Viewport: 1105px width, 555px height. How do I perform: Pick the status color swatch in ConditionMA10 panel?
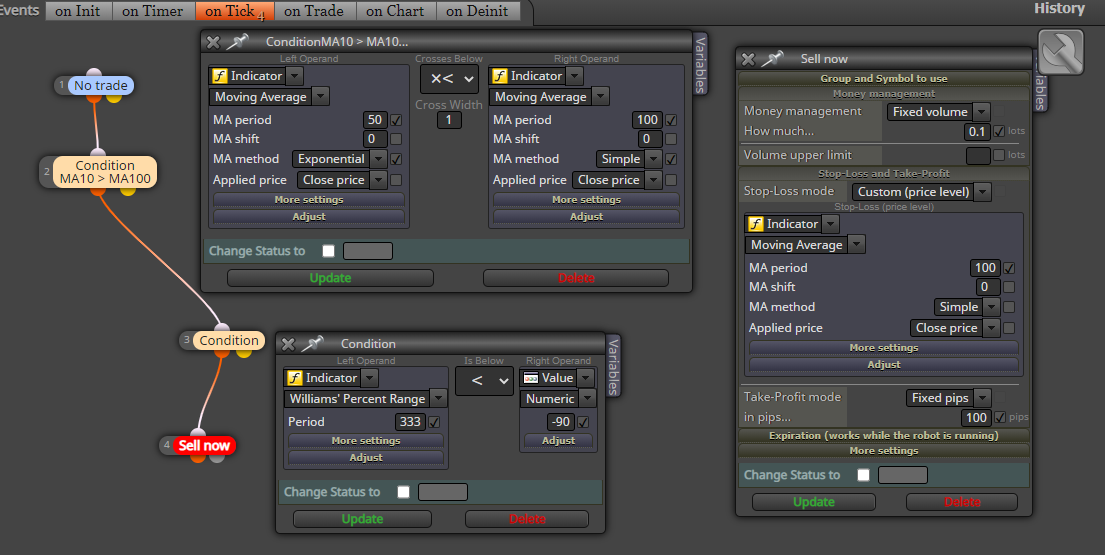368,251
